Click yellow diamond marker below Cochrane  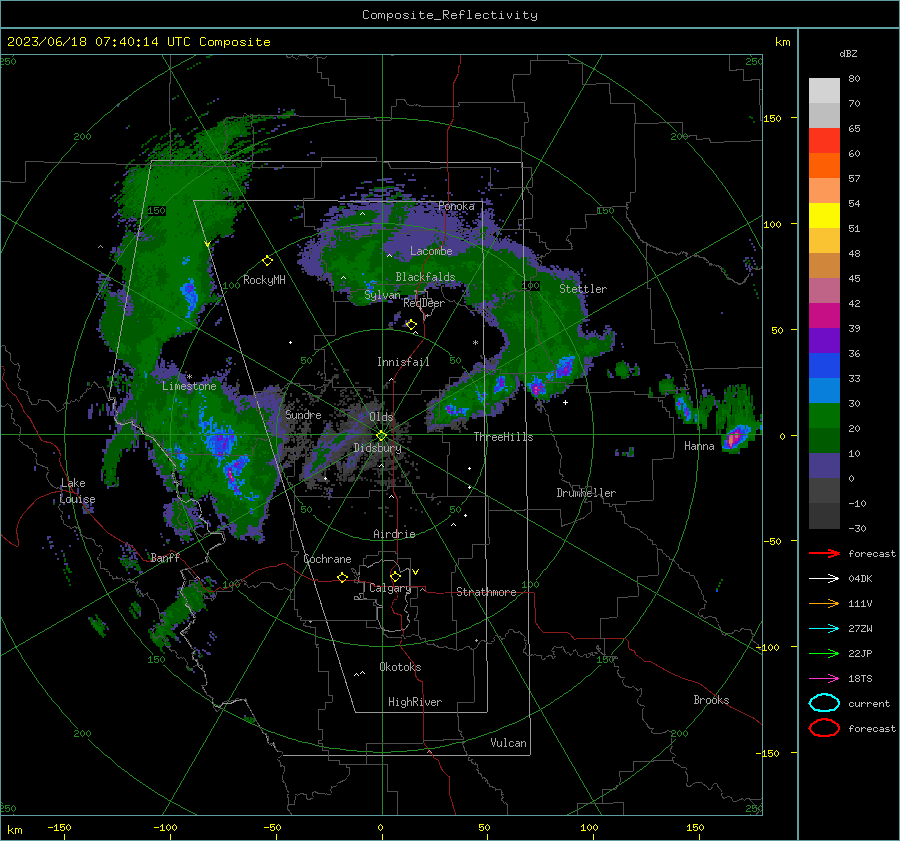pos(342,577)
